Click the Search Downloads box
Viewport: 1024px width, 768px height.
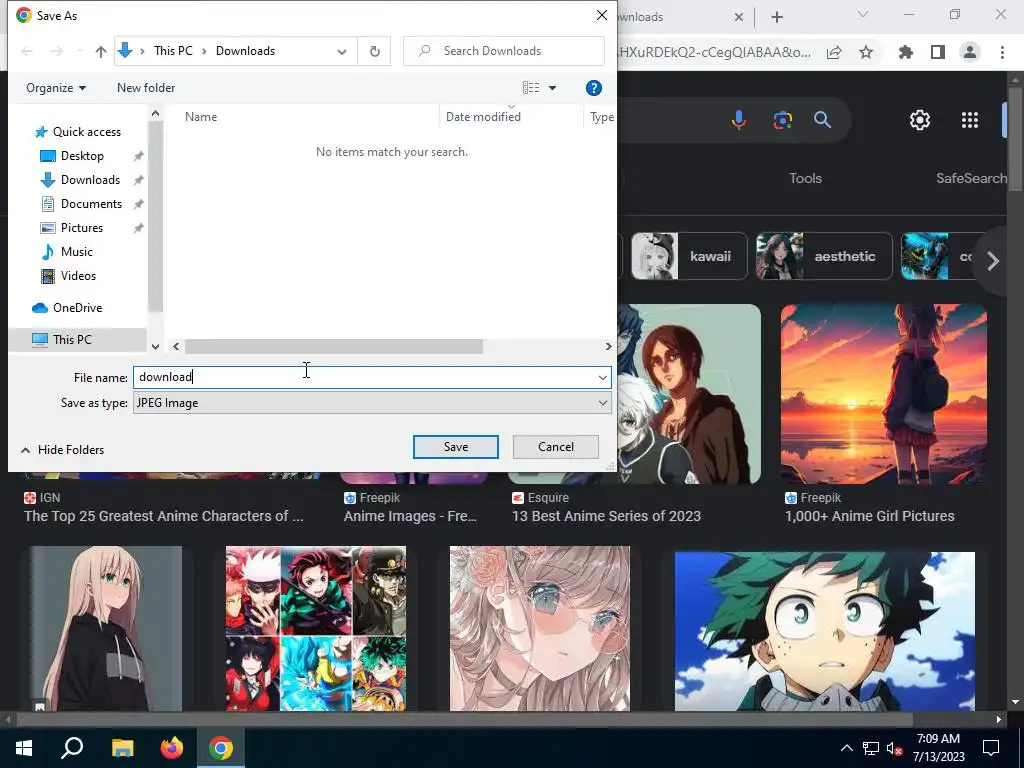click(x=504, y=51)
